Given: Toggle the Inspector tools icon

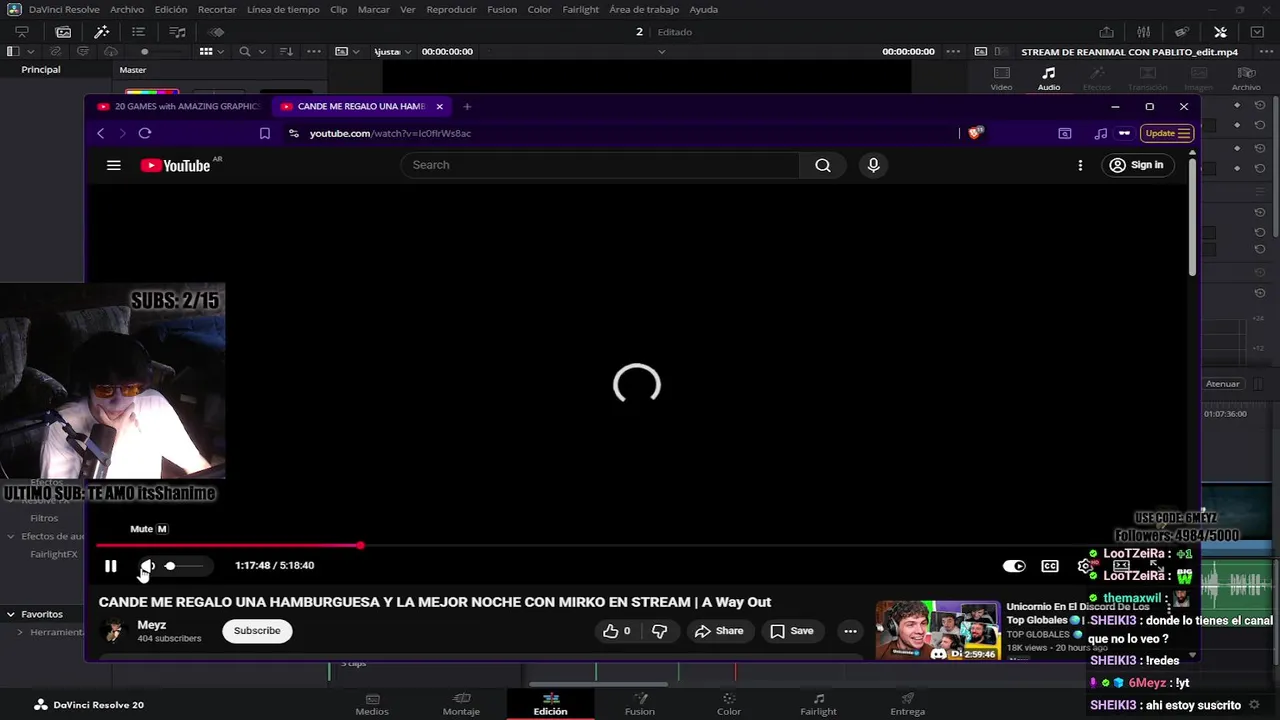Looking at the screenshot, I should point(1220,32).
